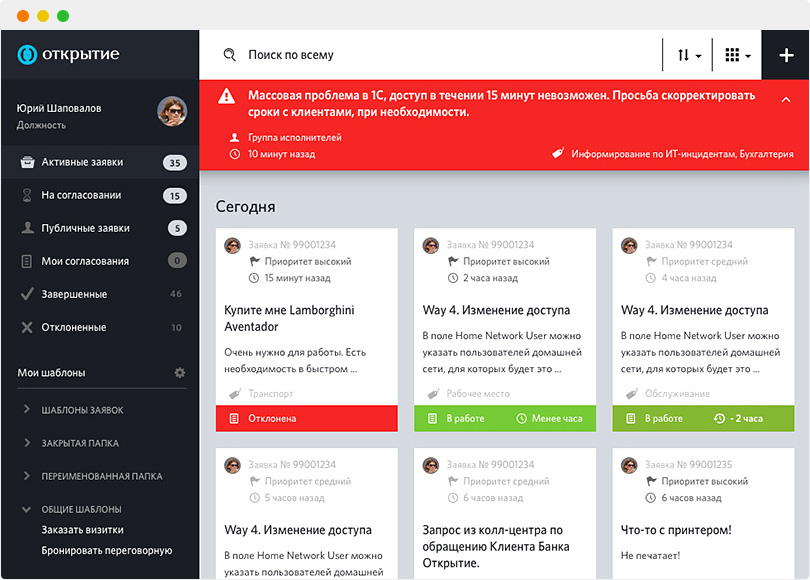Collapse the red alert banner chevron
This screenshot has height=580, width=810.
[786, 99]
